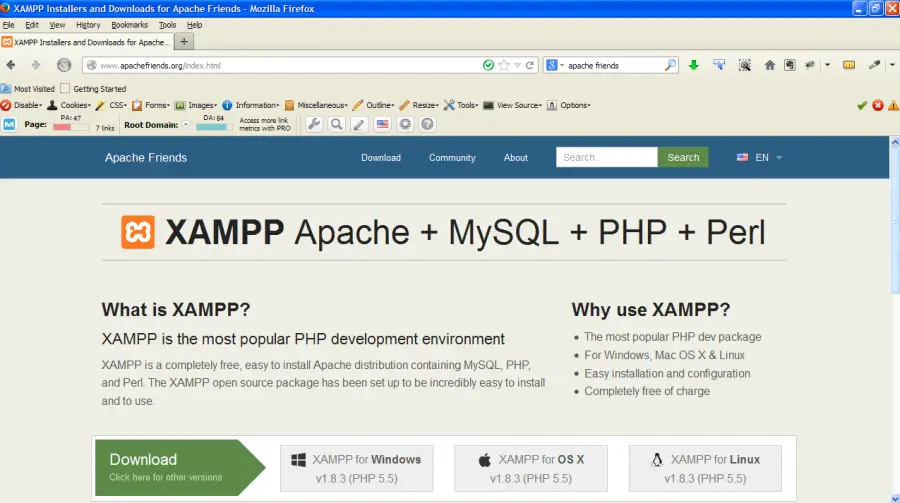Viewport: 900px width, 503px height.
Task: Open the Bookmarks menu
Action: click(130, 25)
